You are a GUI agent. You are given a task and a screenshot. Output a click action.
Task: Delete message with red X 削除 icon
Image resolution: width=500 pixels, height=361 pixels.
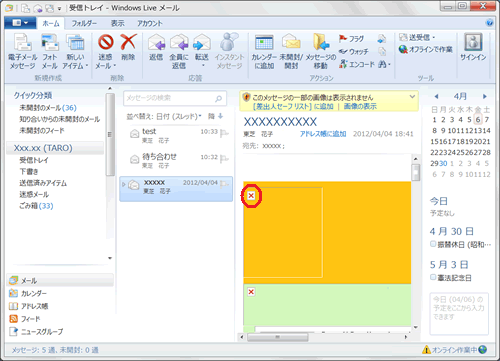click(128, 42)
